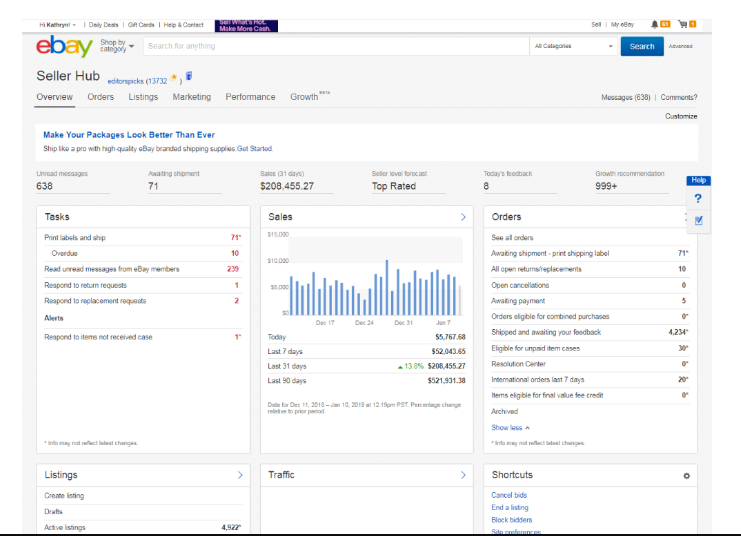Click Make Your Packages Look Better headline

click(x=129, y=135)
